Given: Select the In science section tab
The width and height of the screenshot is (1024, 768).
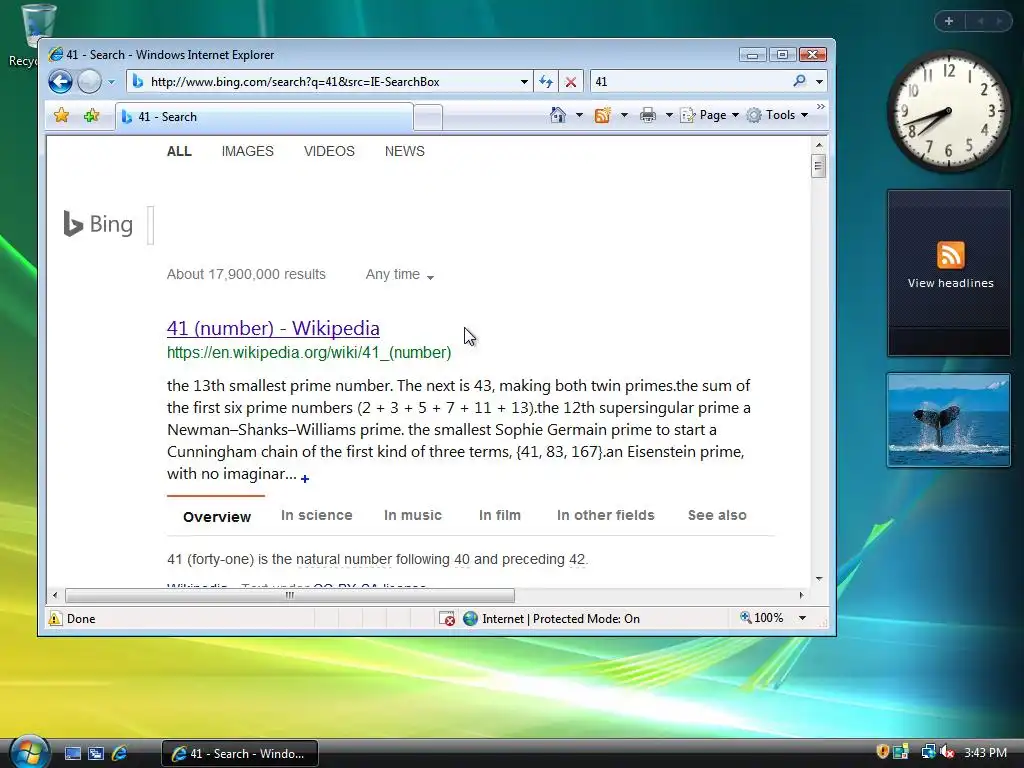Looking at the screenshot, I should [317, 515].
